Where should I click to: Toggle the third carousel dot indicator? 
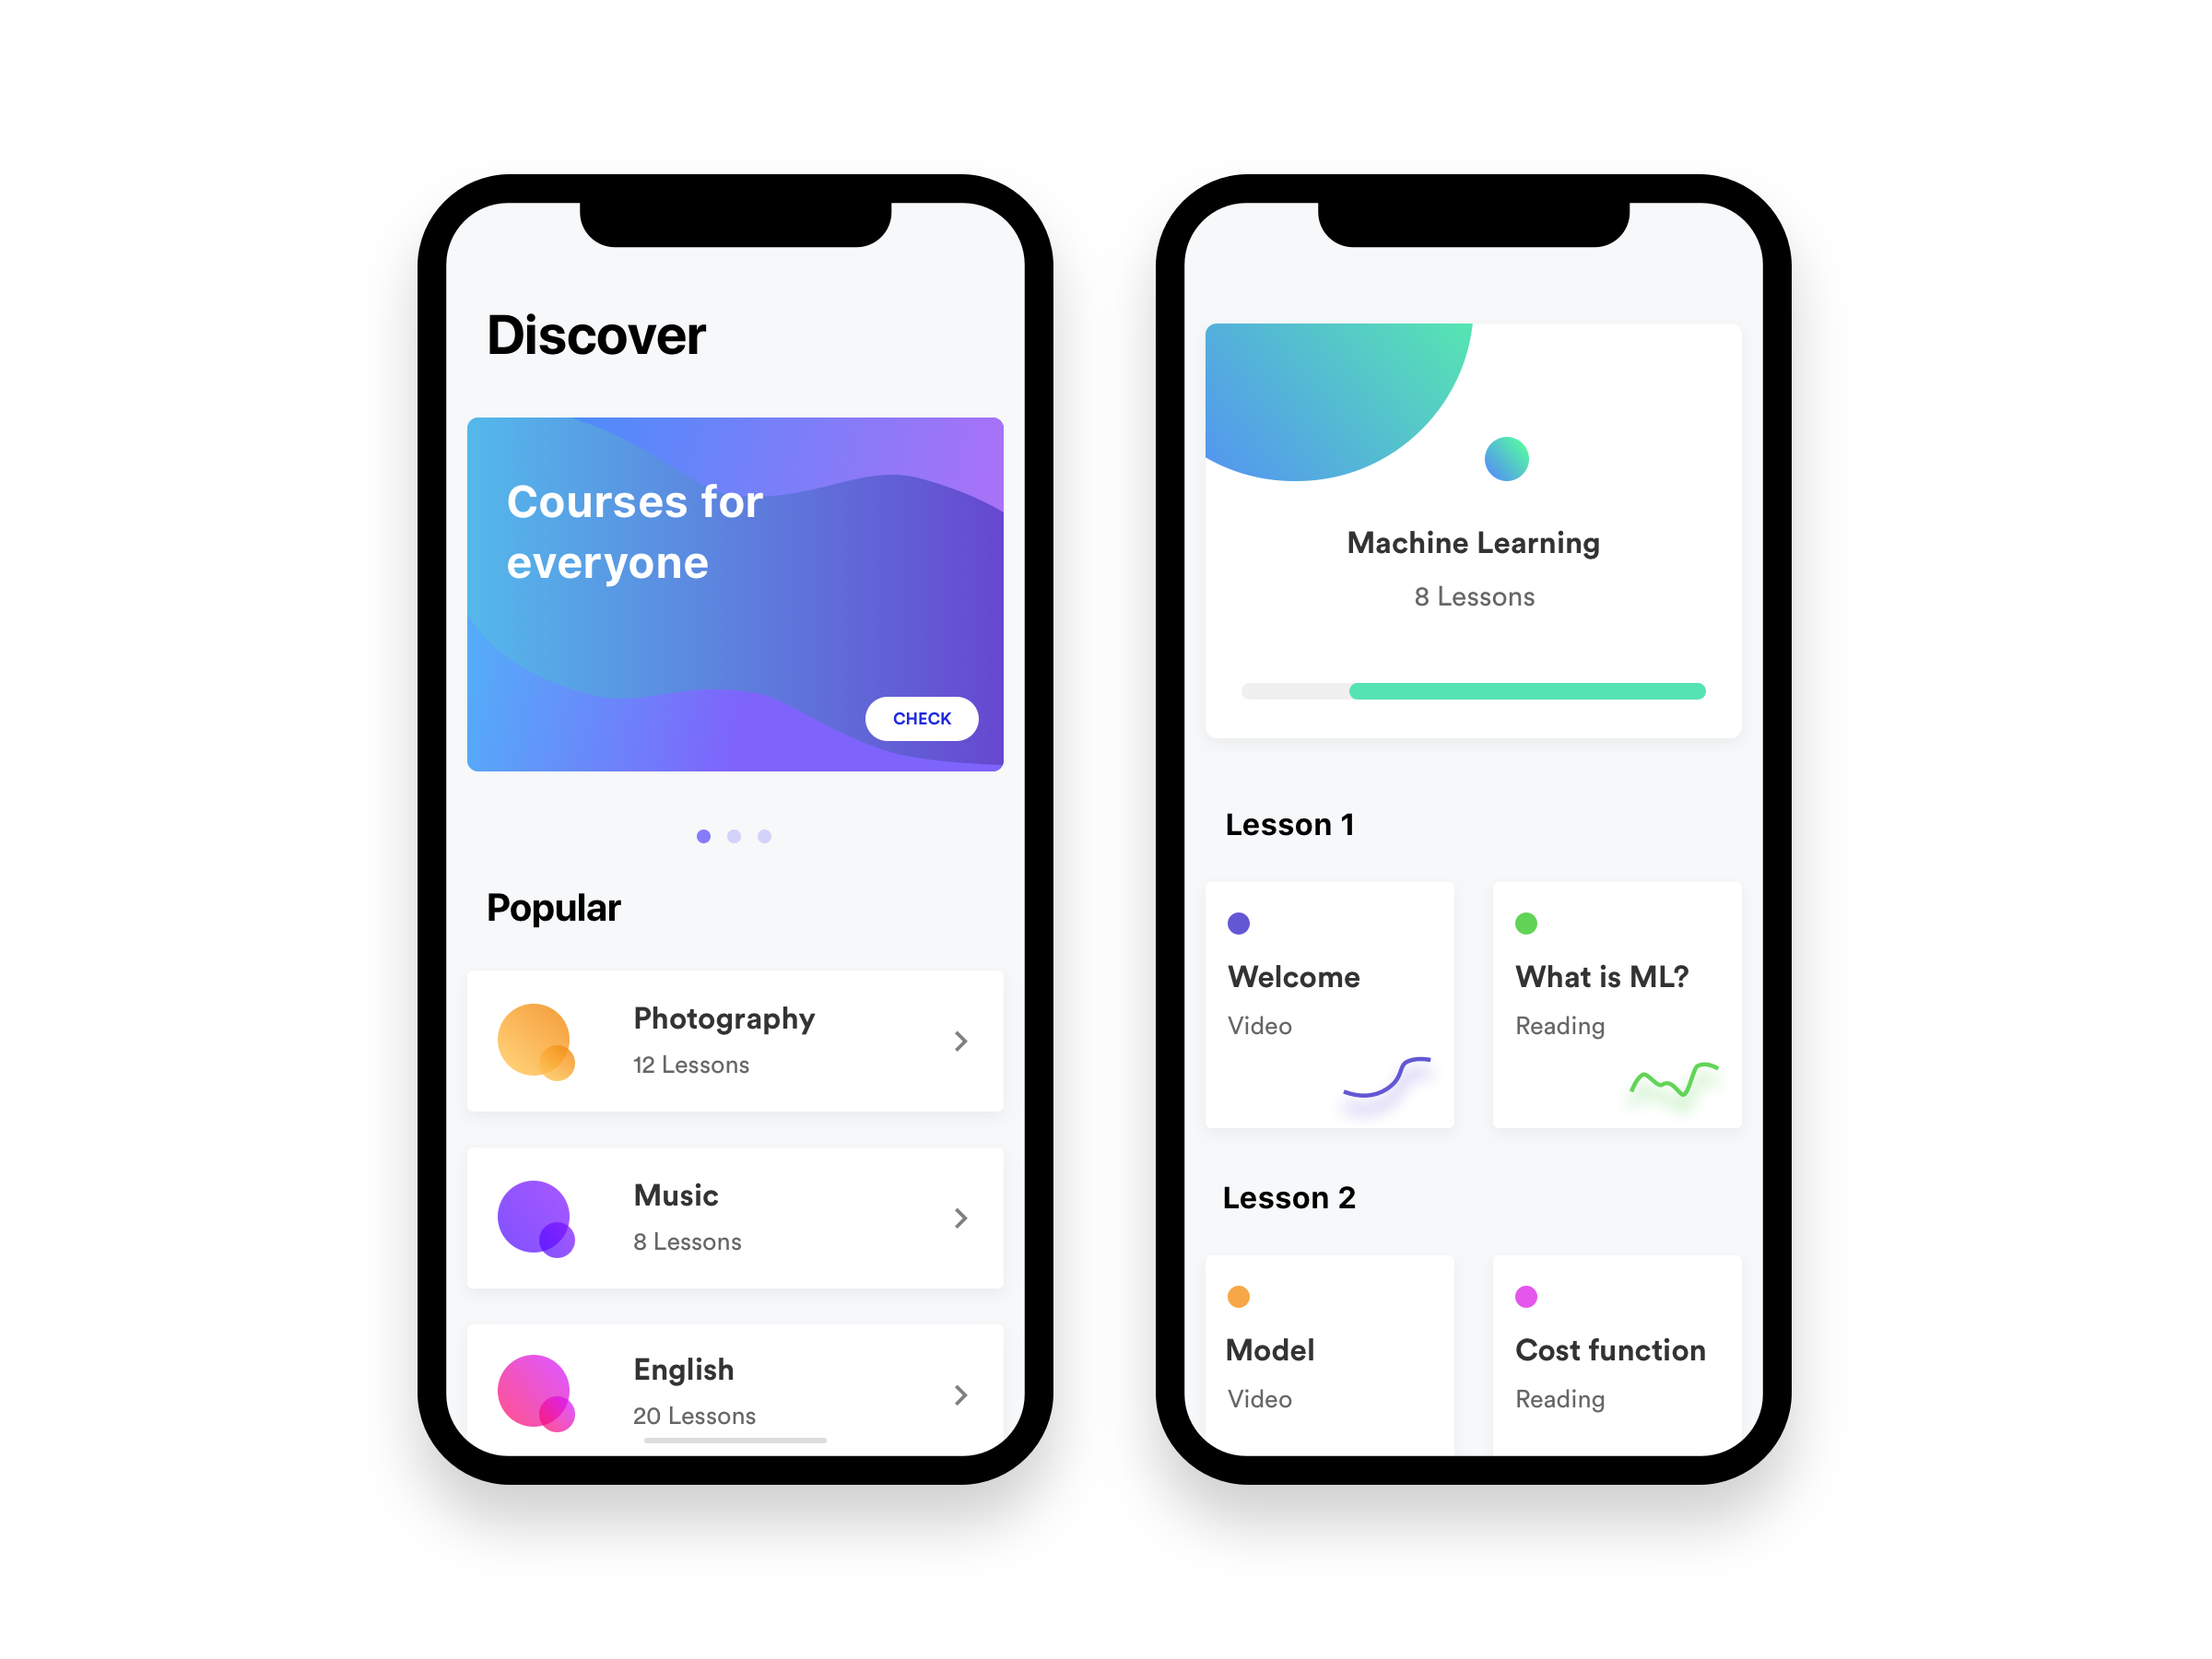click(763, 837)
